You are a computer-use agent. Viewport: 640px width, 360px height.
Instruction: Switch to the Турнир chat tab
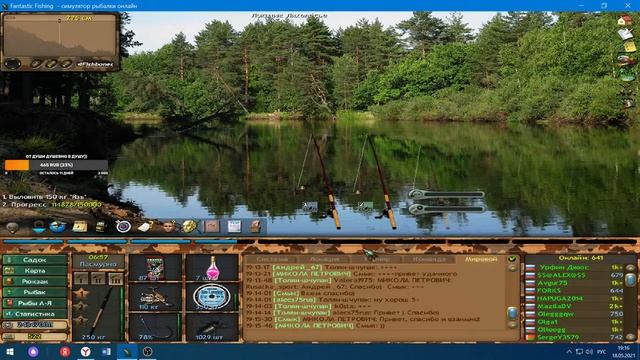coord(376,259)
